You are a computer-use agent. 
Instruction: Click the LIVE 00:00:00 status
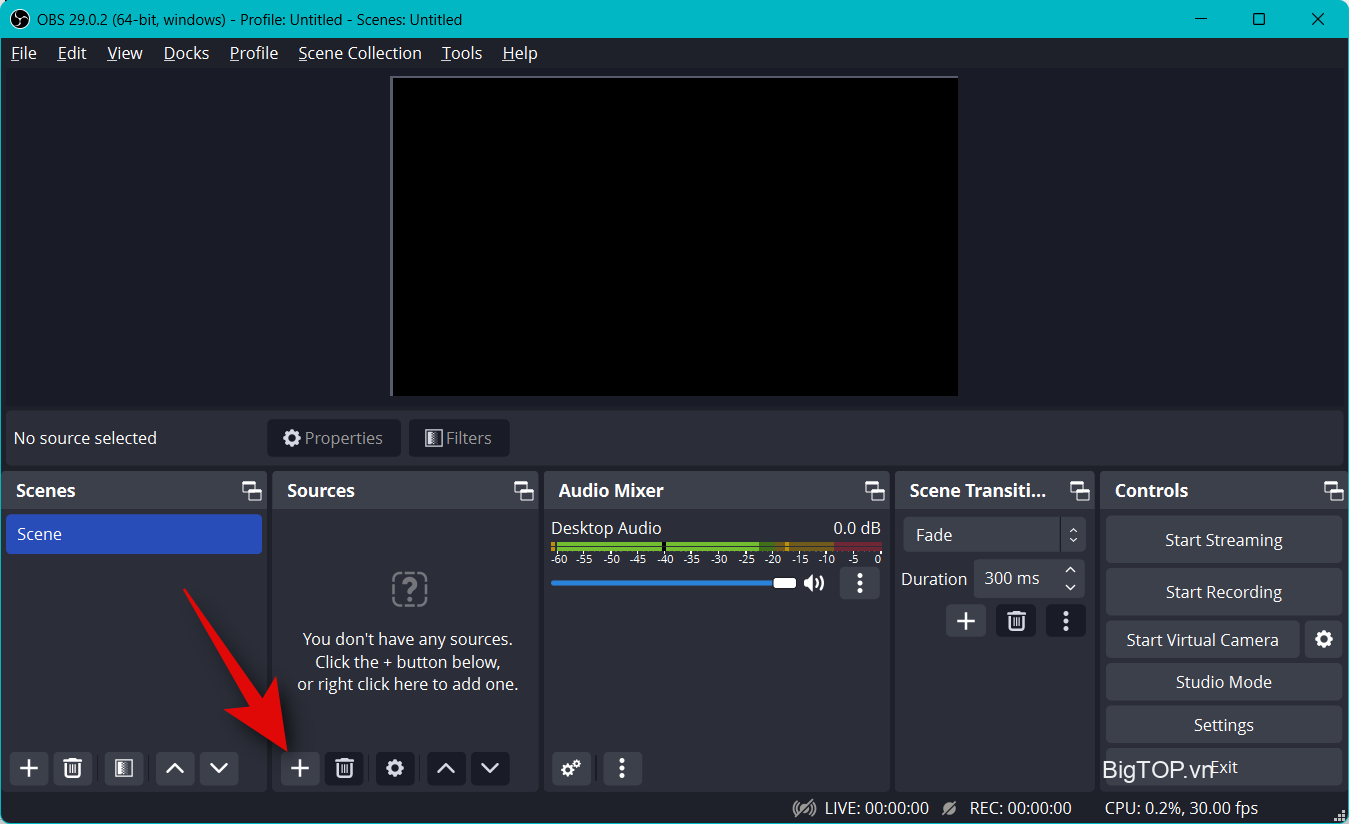[861, 808]
